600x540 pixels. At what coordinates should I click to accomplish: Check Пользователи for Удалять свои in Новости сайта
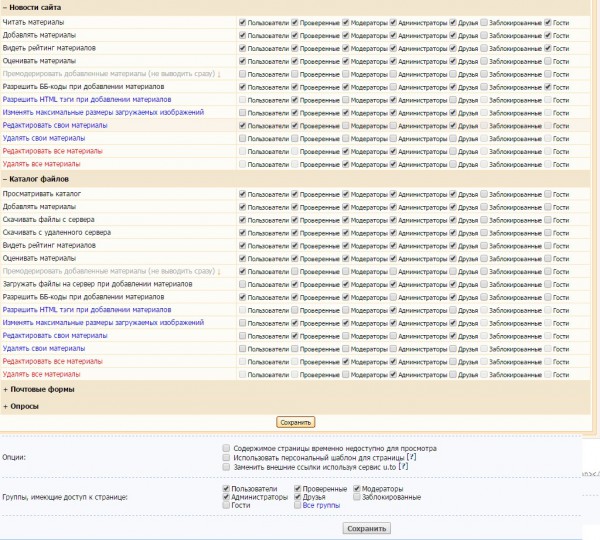pyautogui.click(x=242, y=138)
